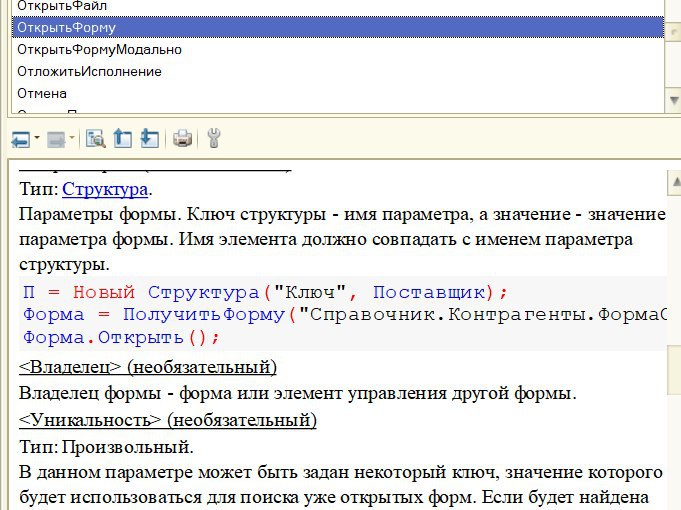Open settings with the wrench icon
The width and height of the screenshot is (681, 510).
[x=214, y=139]
